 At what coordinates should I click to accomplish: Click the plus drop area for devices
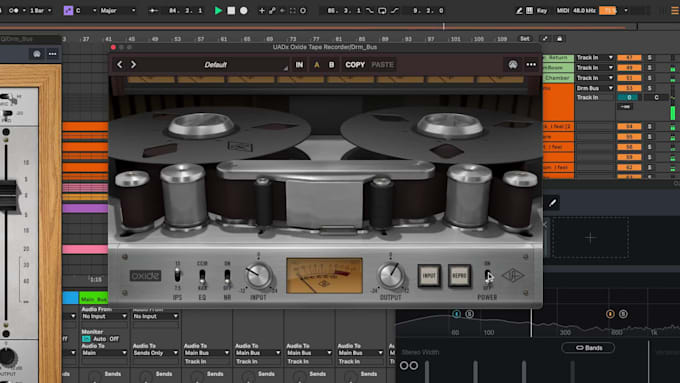[x=590, y=238]
